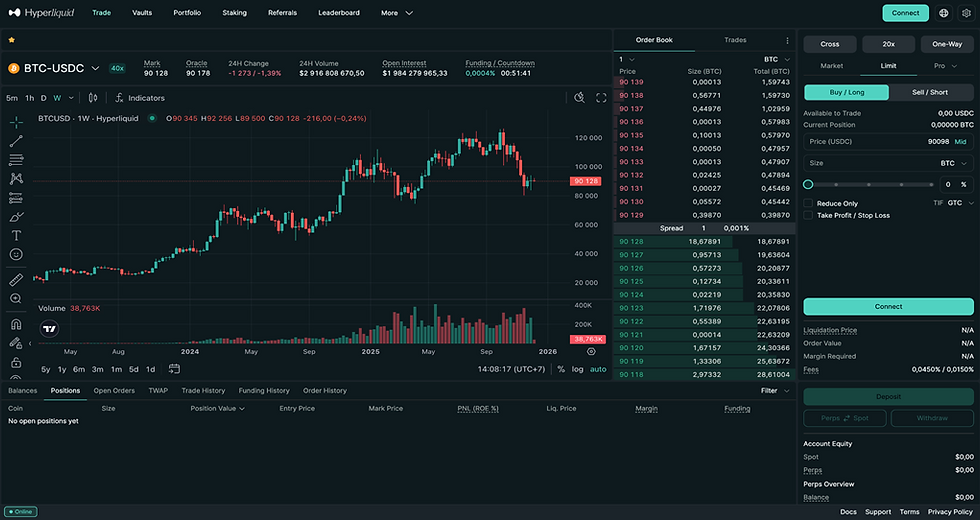
Task: Open the Fibonacci retracement tools
Action: pyautogui.click(x=16, y=160)
